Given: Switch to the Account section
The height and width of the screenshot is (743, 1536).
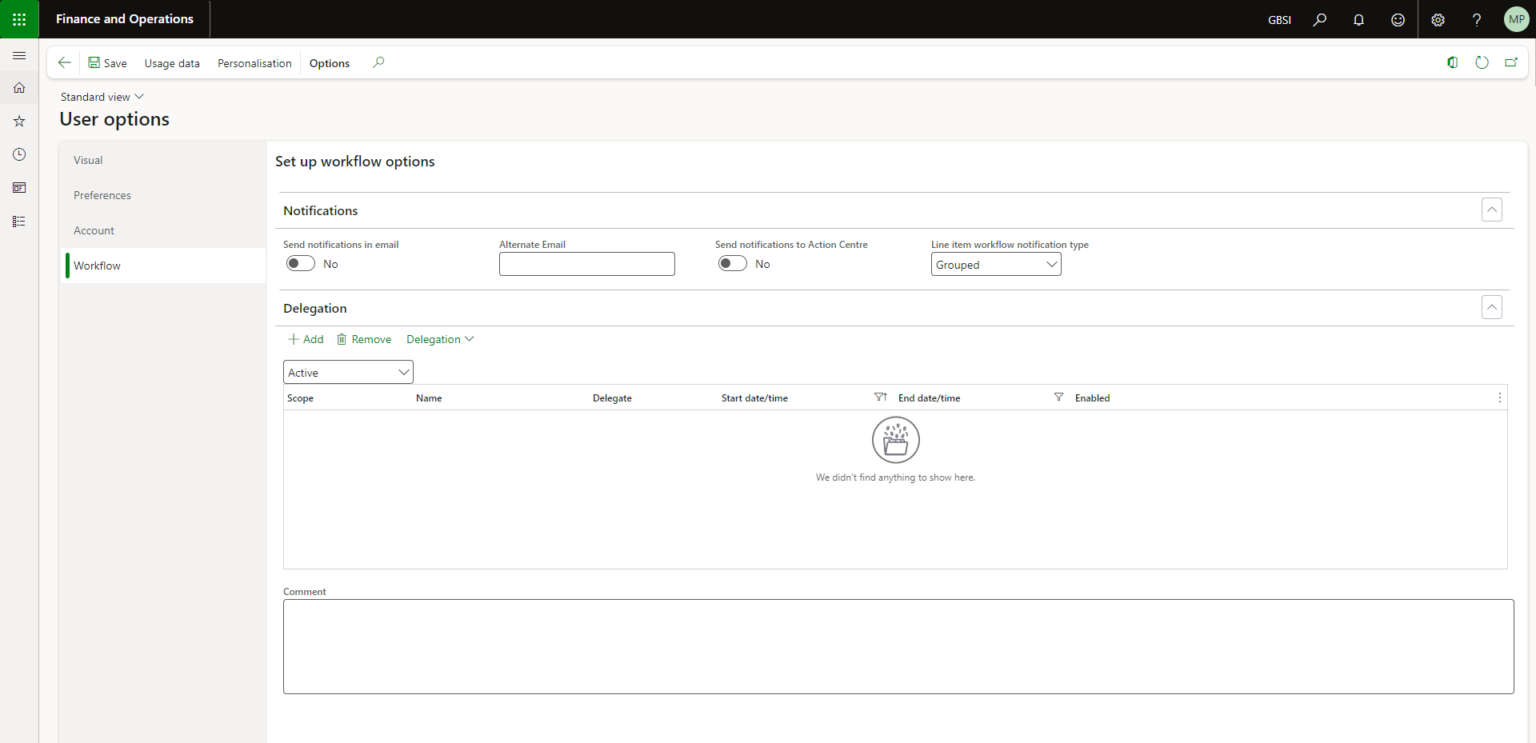Looking at the screenshot, I should (x=93, y=230).
